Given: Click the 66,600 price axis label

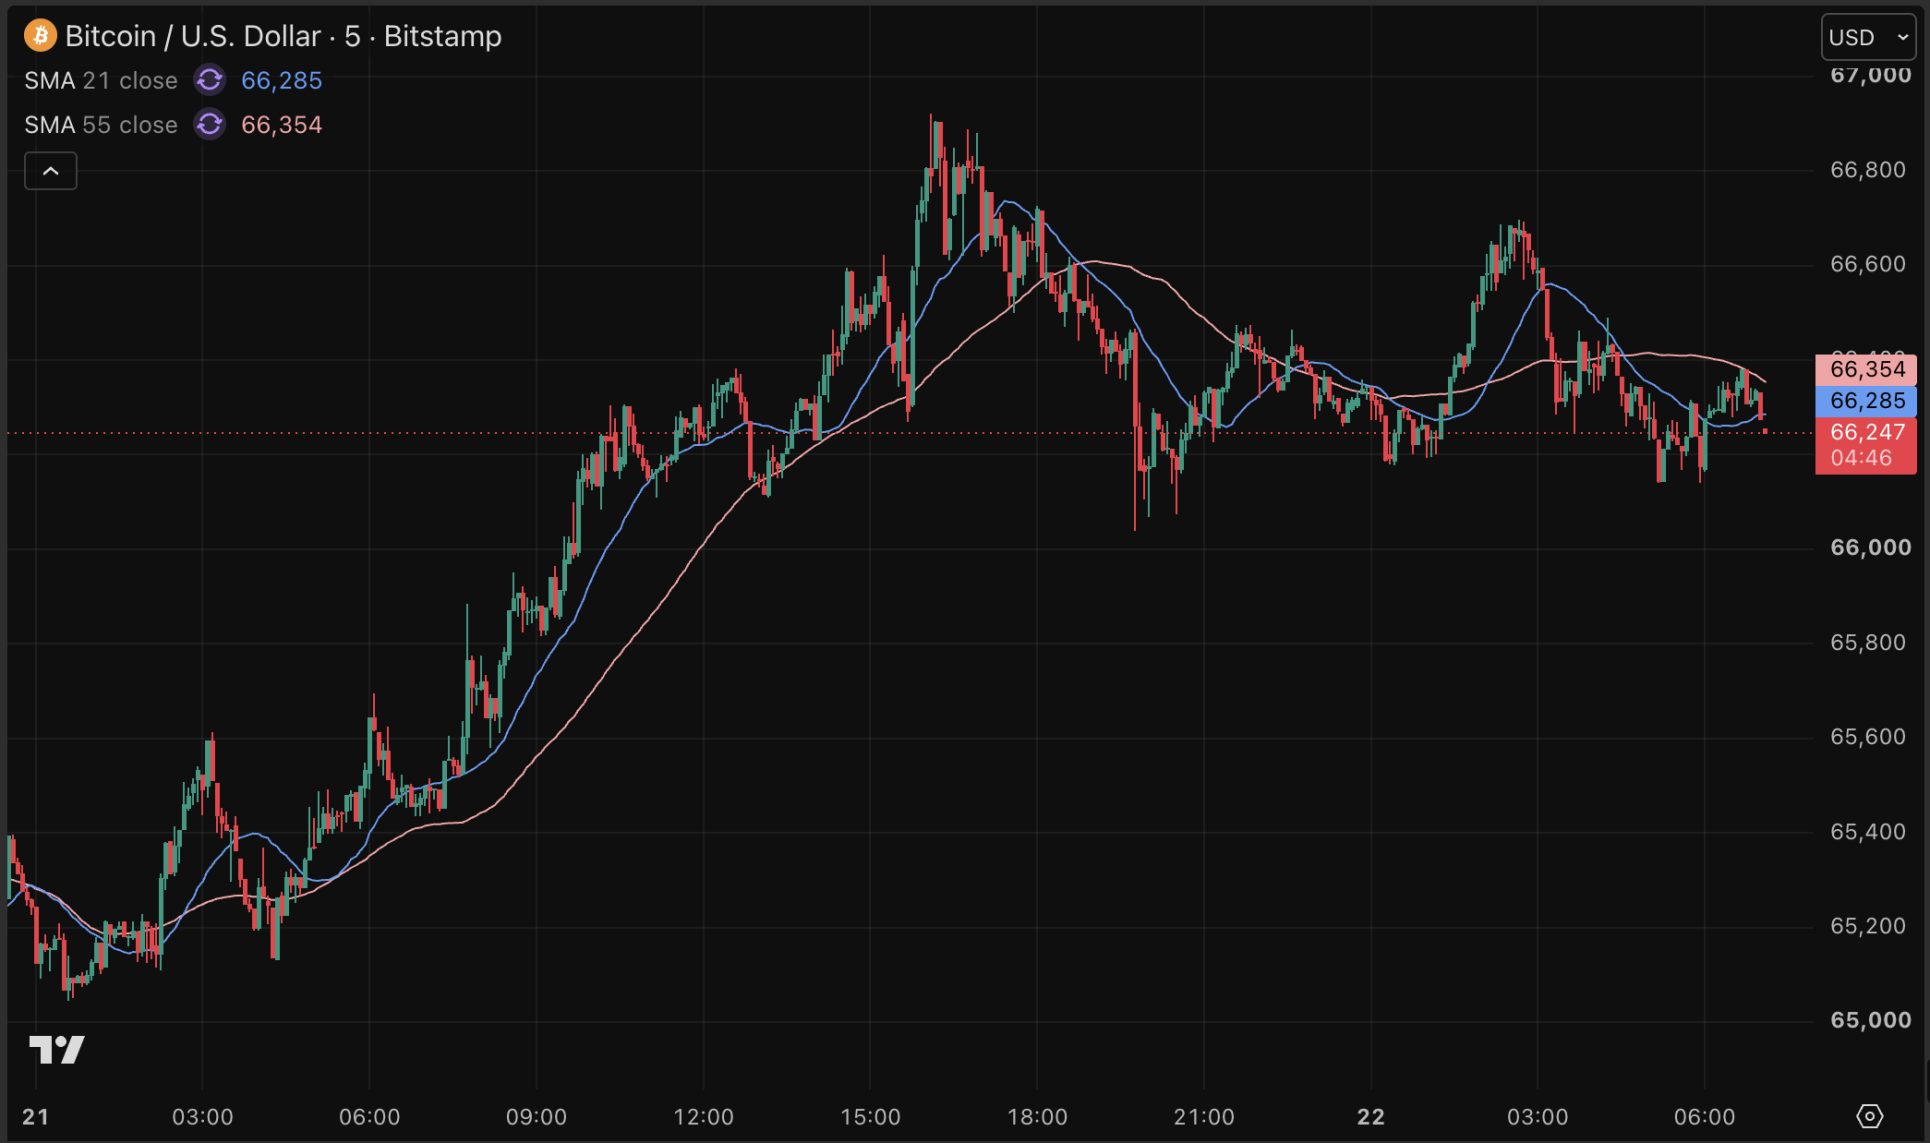Looking at the screenshot, I should pos(1868,264).
